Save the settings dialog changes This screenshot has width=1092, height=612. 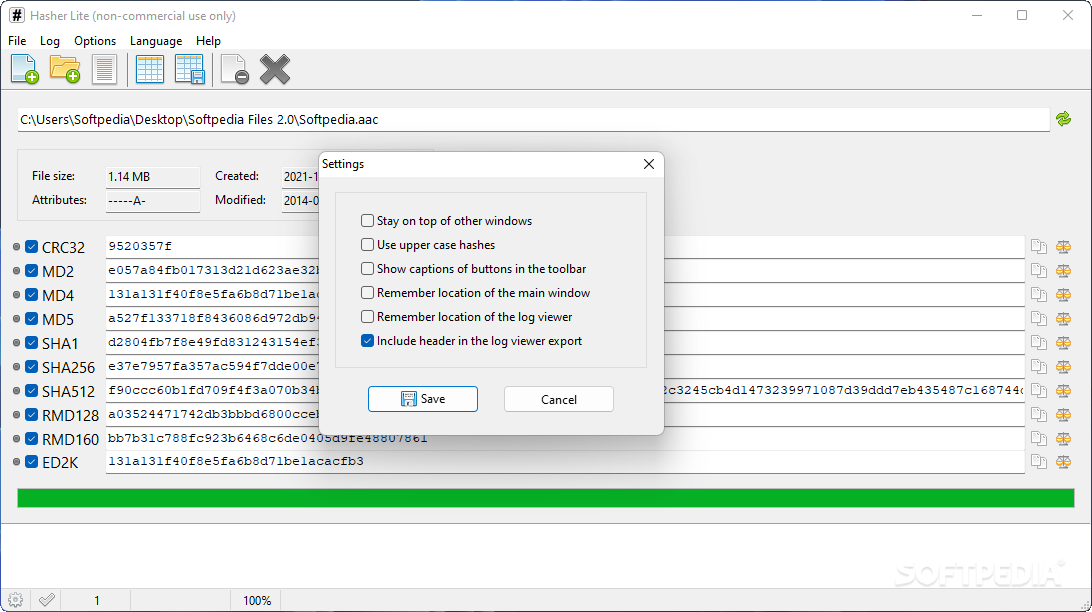(423, 399)
